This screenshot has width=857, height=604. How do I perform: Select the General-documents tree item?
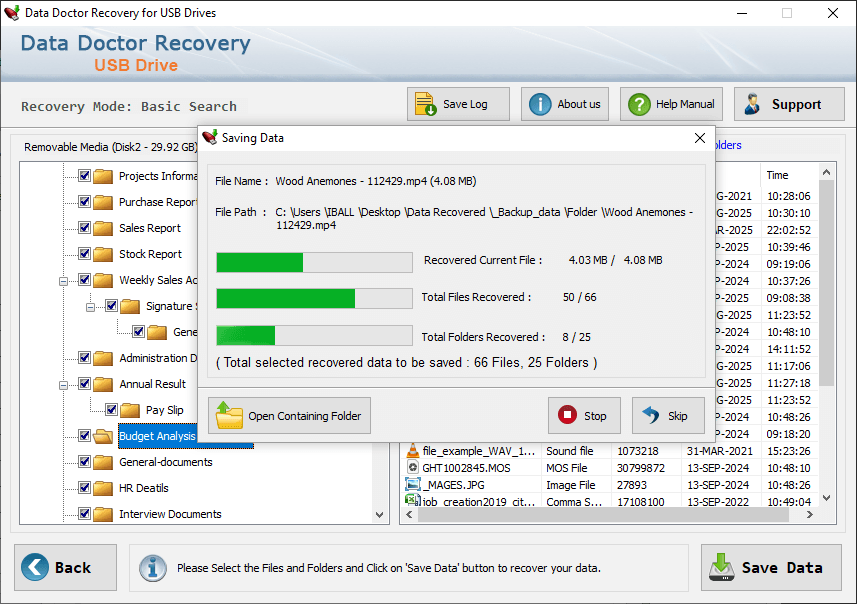coord(166,462)
